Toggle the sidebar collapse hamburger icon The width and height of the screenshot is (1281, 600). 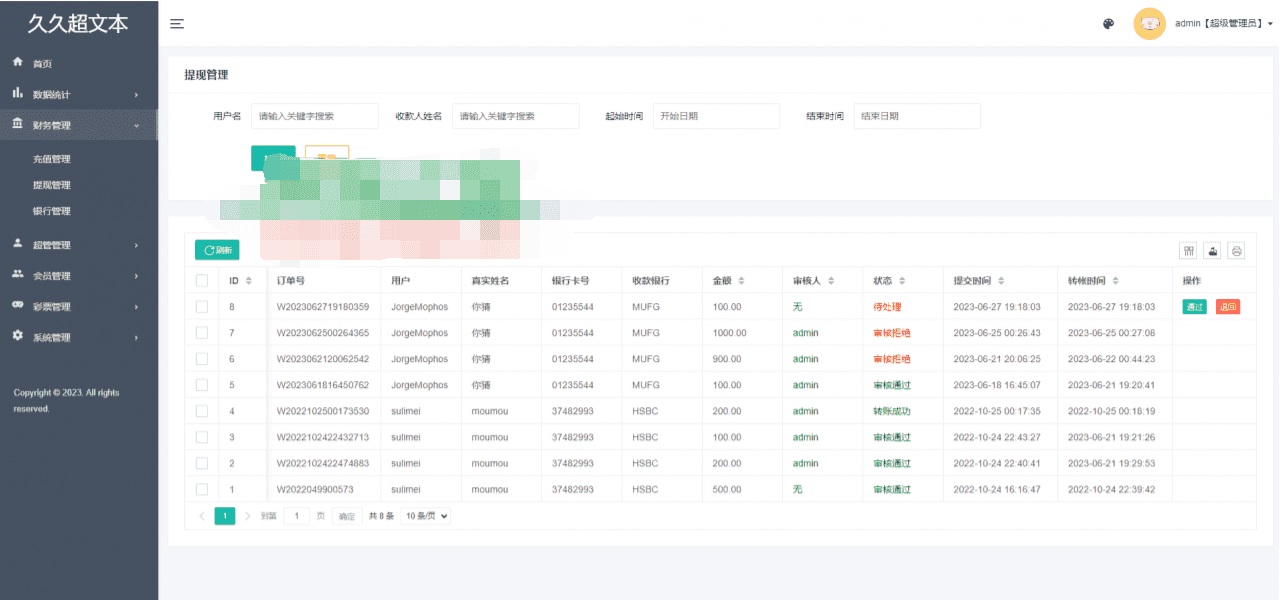pos(177,24)
